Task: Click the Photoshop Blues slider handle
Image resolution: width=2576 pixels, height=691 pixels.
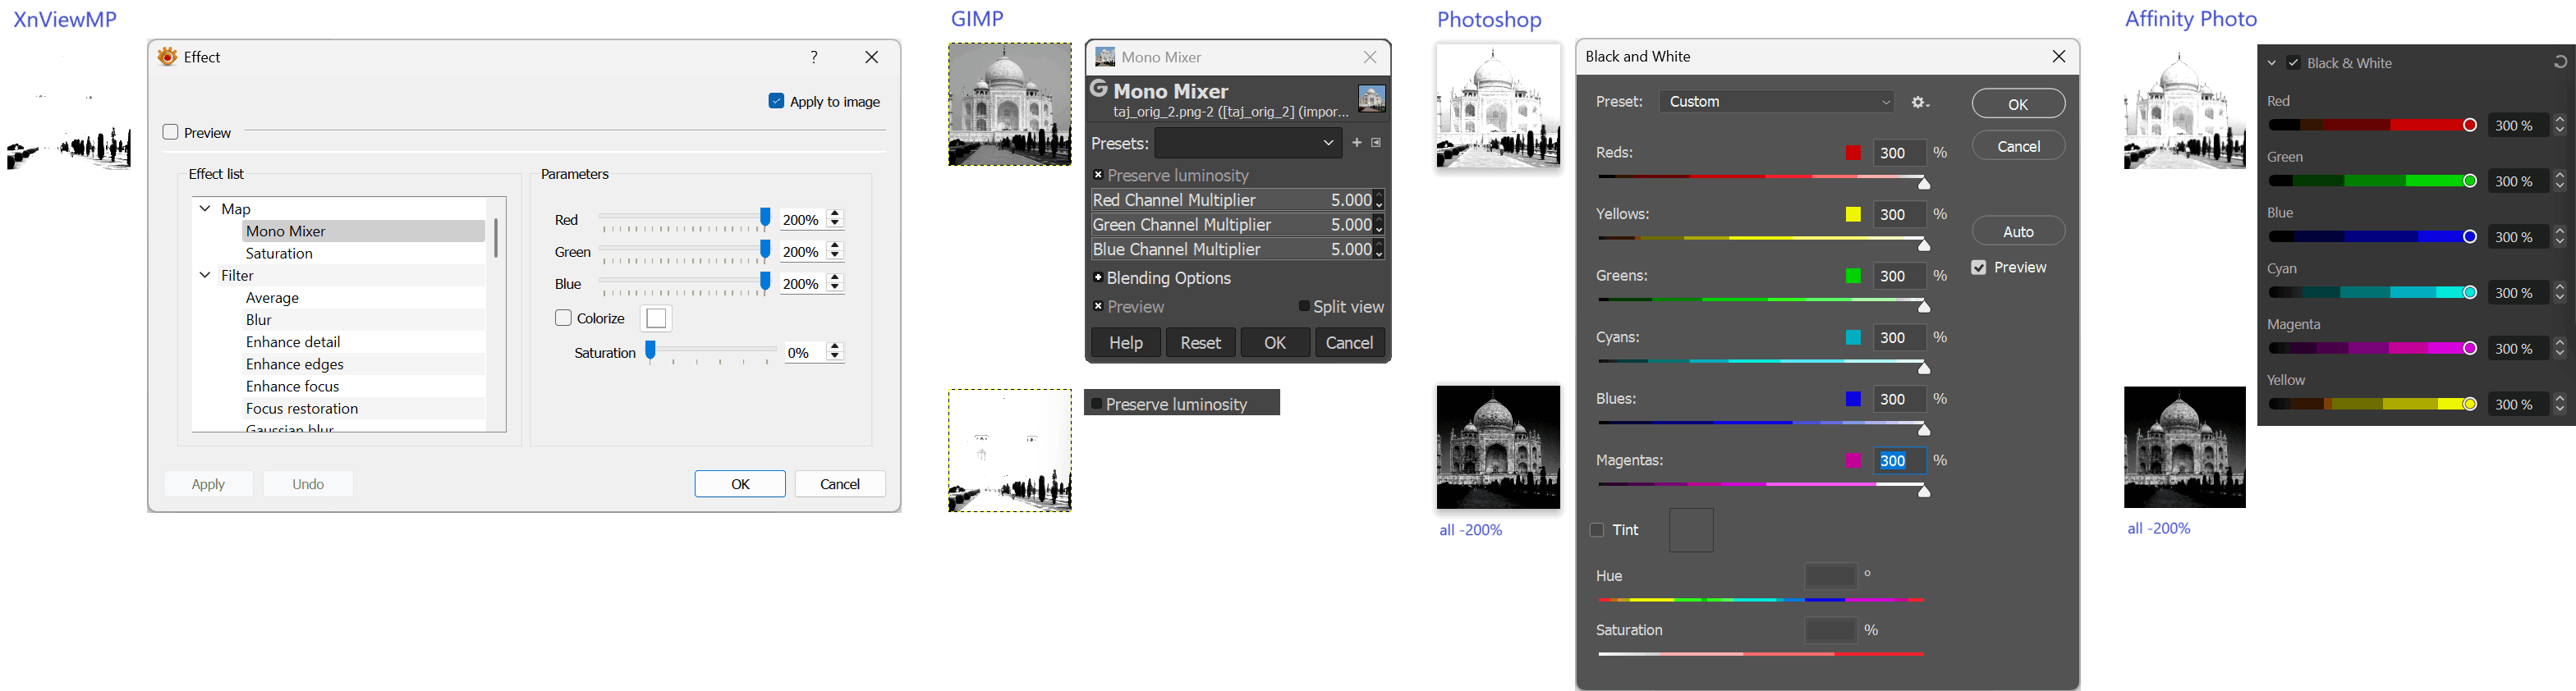Action: [x=1924, y=430]
